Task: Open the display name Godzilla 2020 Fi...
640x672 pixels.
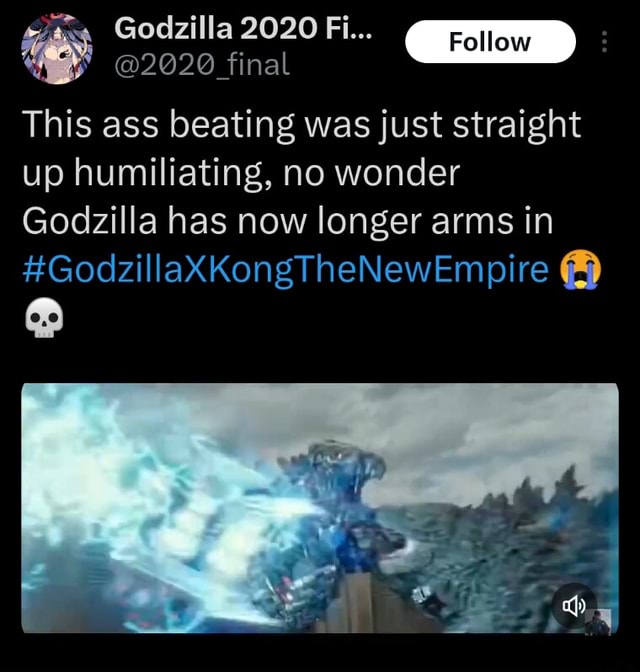Action: (243, 29)
